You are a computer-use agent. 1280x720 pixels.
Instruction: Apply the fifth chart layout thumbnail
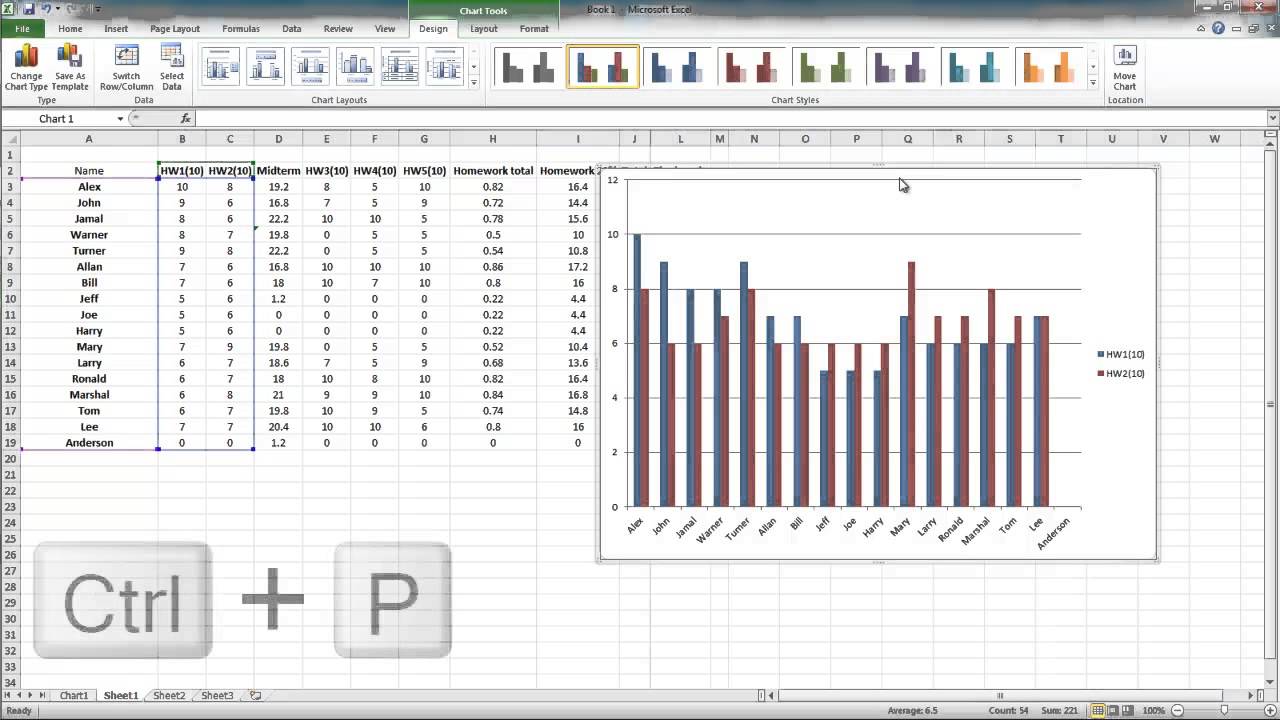[400, 67]
